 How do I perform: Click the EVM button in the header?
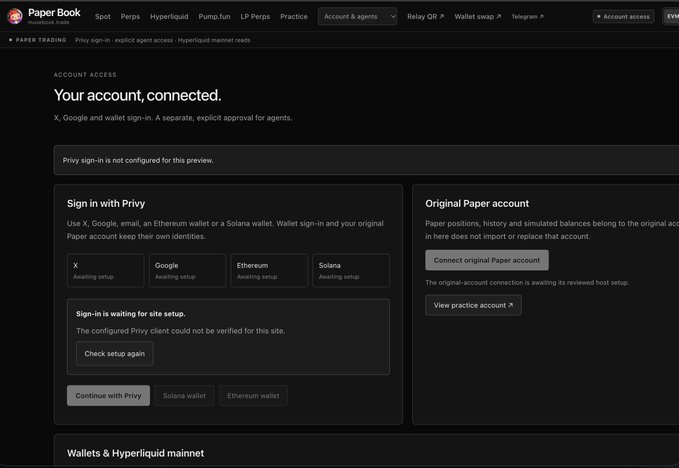pyautogui.click(x=671, y=16)
